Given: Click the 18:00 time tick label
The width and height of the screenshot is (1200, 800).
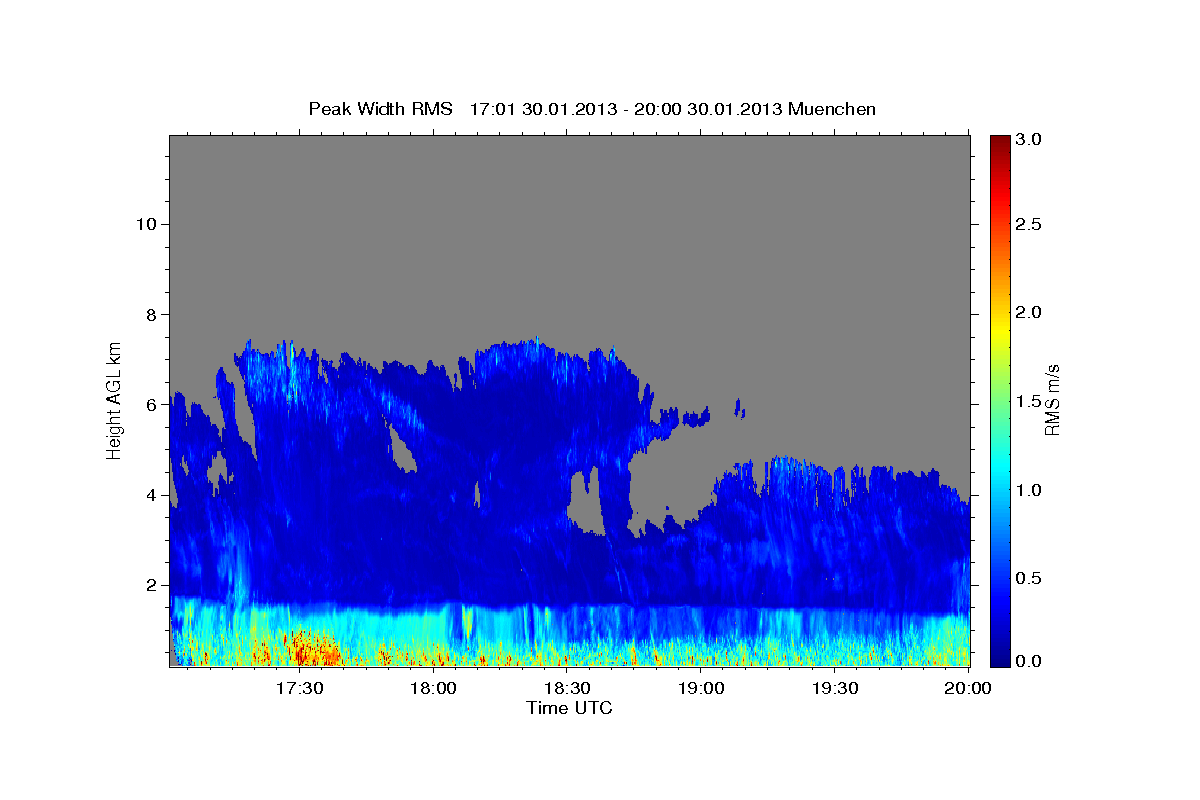Looking at the screenshot, I should [433, 689].
